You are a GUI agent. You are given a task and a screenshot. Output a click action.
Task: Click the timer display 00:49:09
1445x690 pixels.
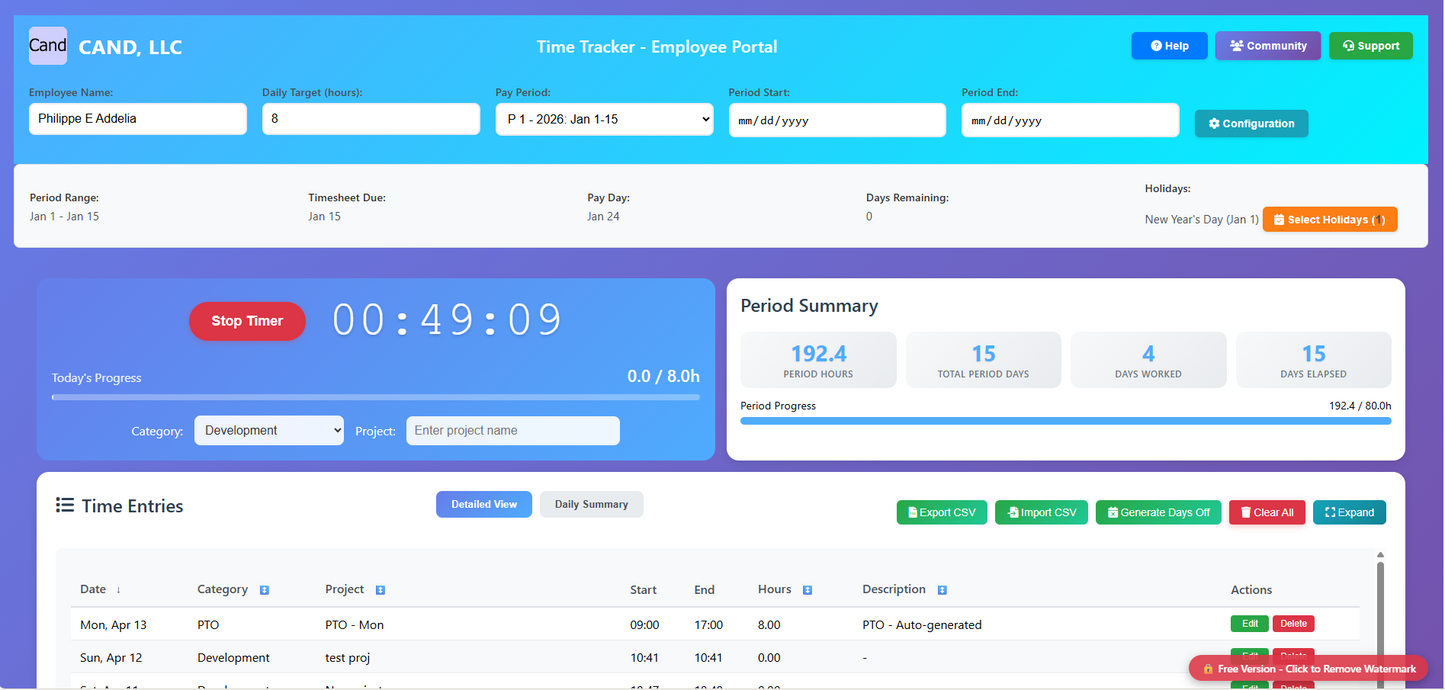(448, 320)
